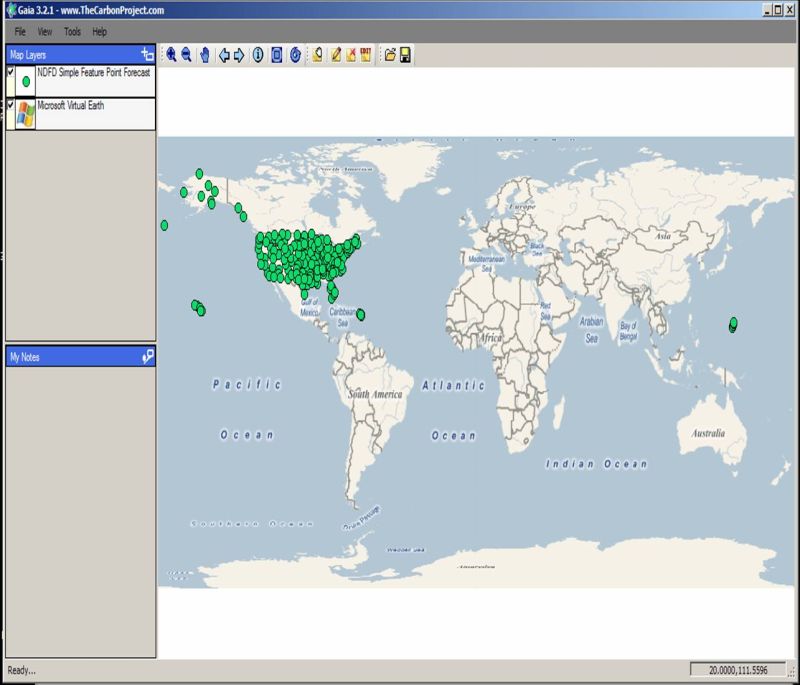The height and width of the screenshot is (685, 800).
Task: Click the My Notes panel title
Action: 24,357
